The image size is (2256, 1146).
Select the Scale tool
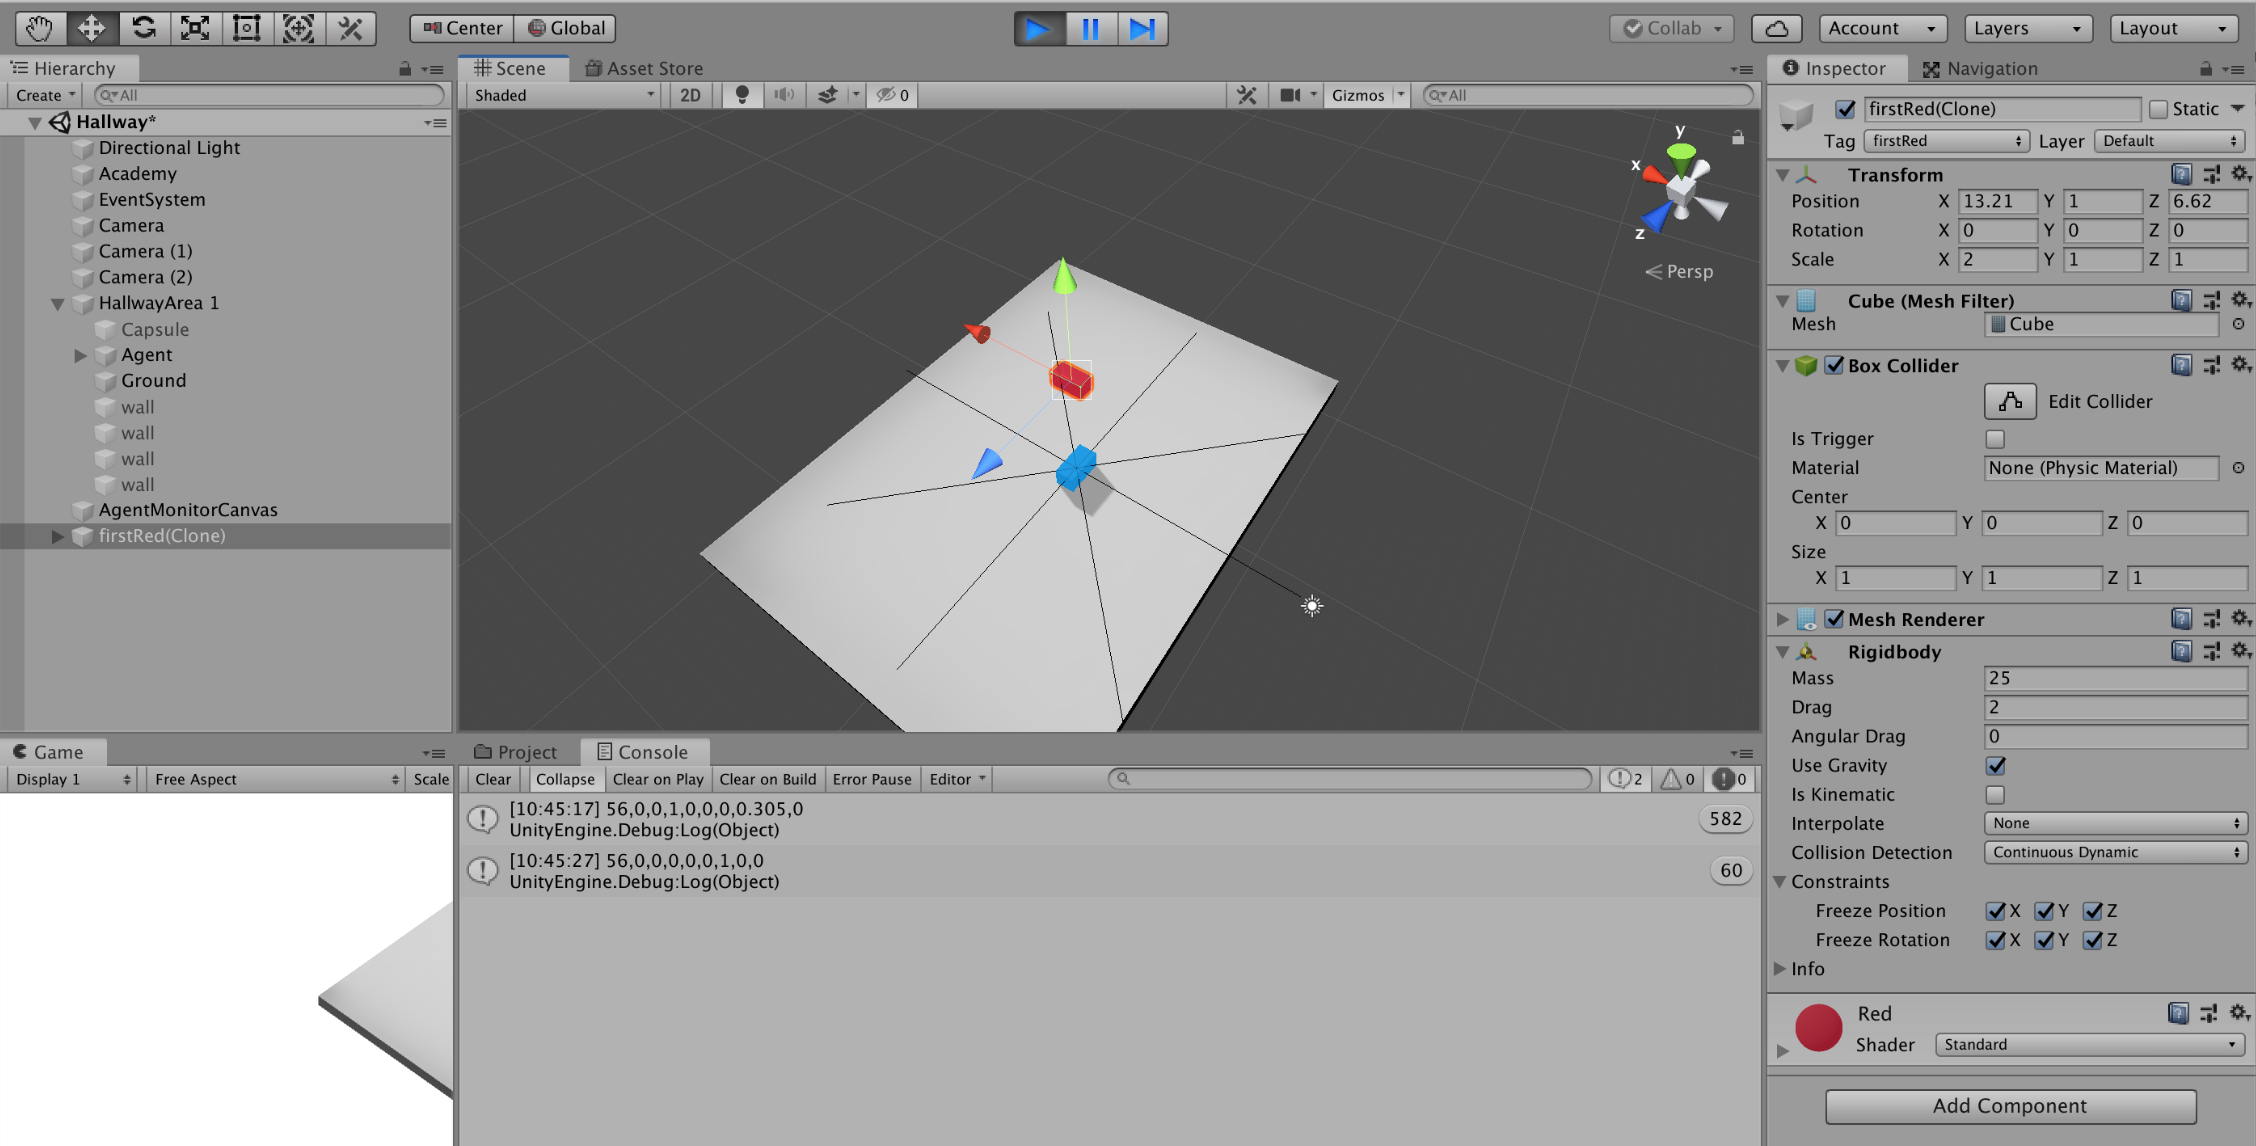pos(194,28)
